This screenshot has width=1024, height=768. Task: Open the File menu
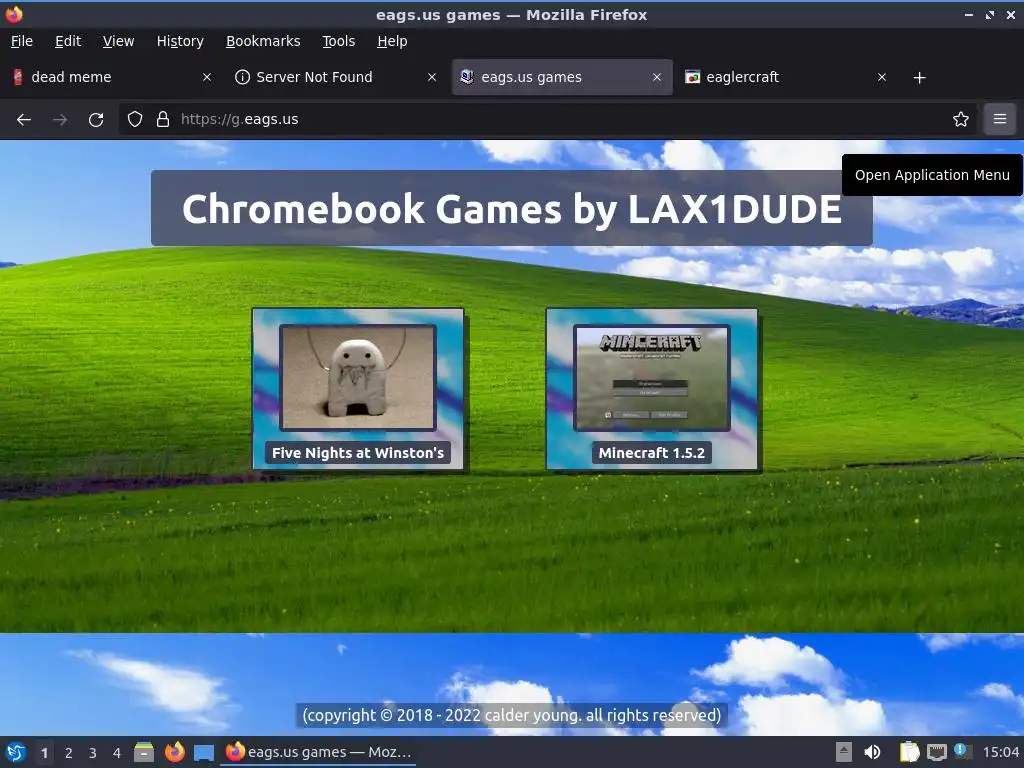click(x=22, y=41)
